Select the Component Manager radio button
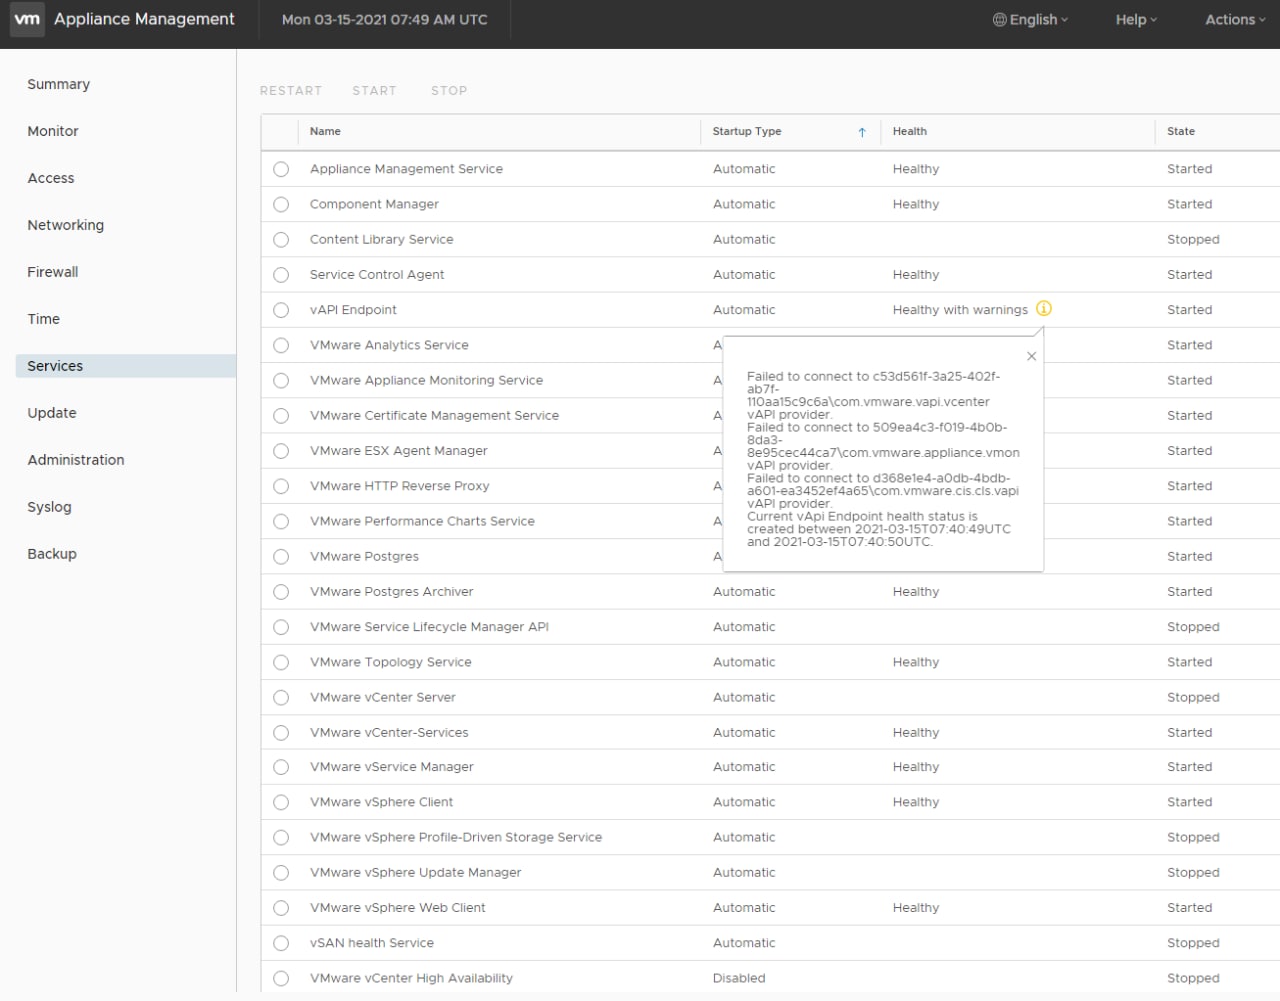The image size is (1280, 1001). tap(281, 204)
